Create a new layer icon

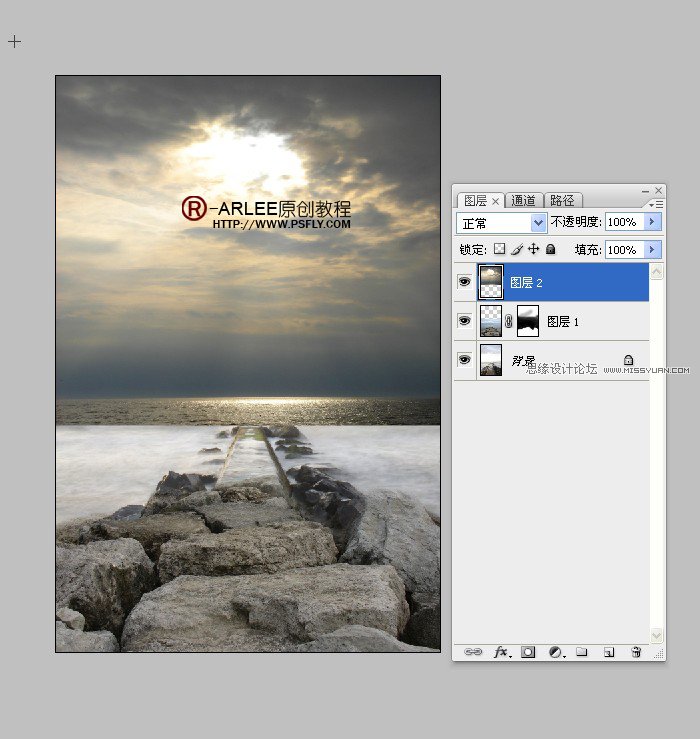point(609,652)
